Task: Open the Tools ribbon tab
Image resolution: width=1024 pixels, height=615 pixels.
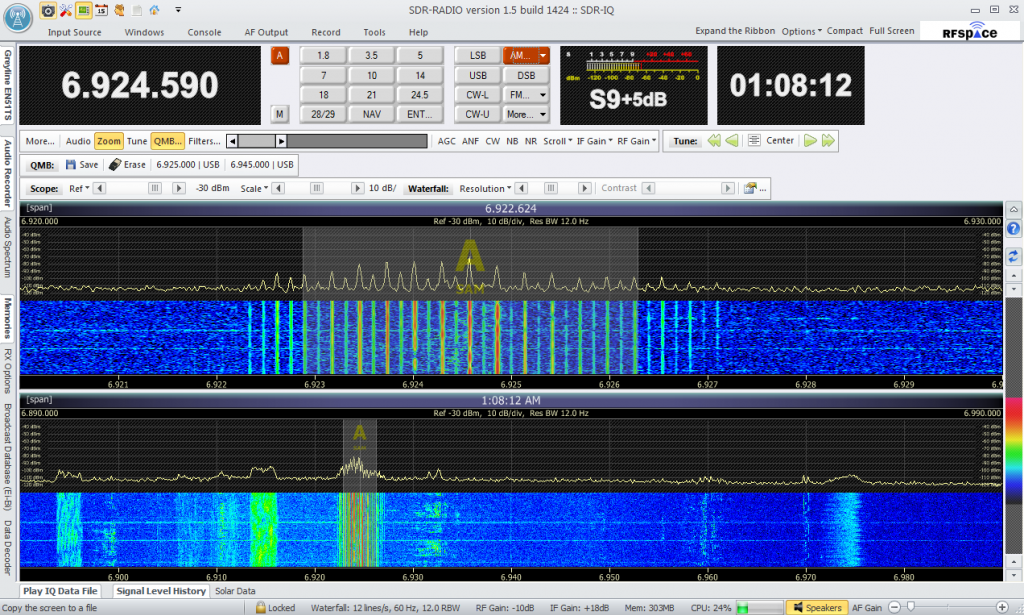Action: (374, 32)
